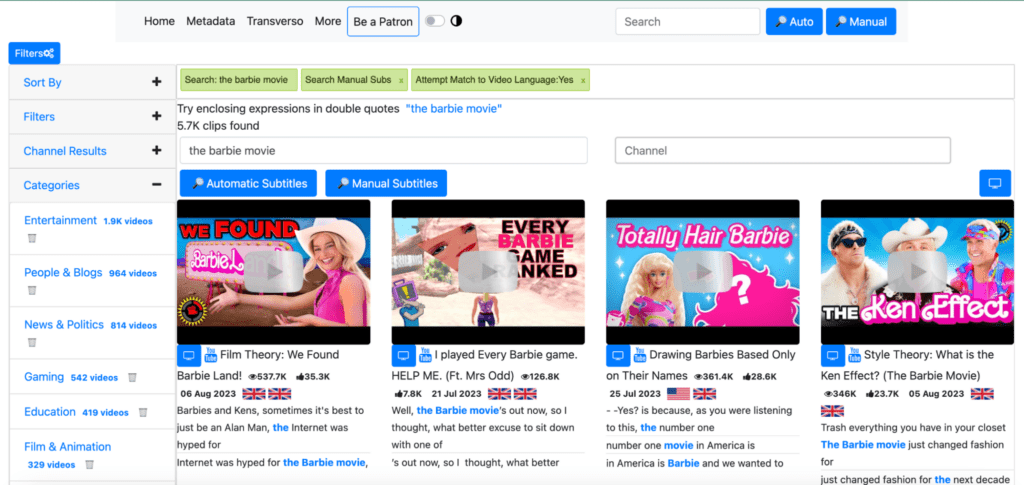Click the contrast half-circle theme icon
The height and width of the screenshot is (485, 1024).
click(456, 21)
